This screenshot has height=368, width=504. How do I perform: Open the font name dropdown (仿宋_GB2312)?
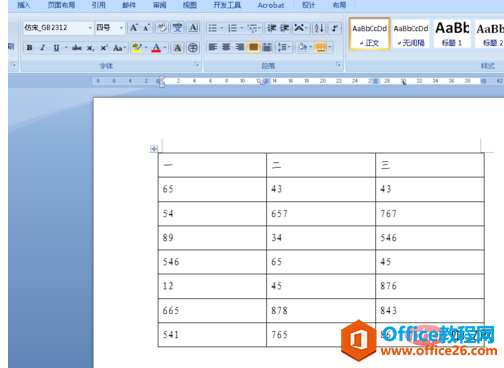click(x=90, y=28)
